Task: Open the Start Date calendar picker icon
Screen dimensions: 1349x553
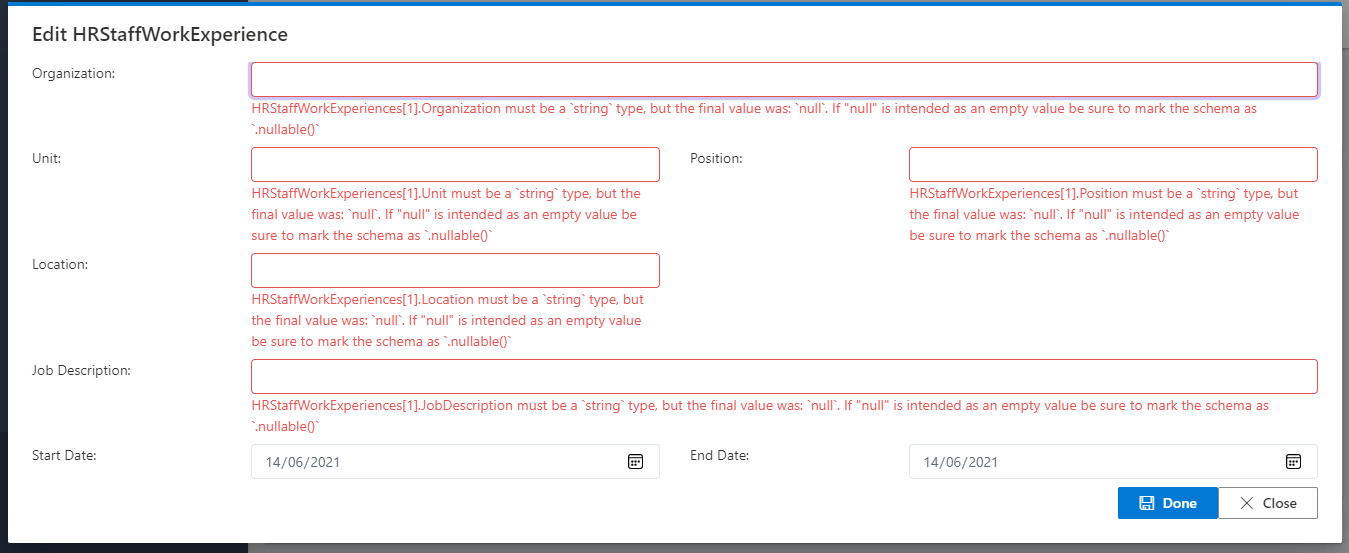Action: (x=634, y=461)
